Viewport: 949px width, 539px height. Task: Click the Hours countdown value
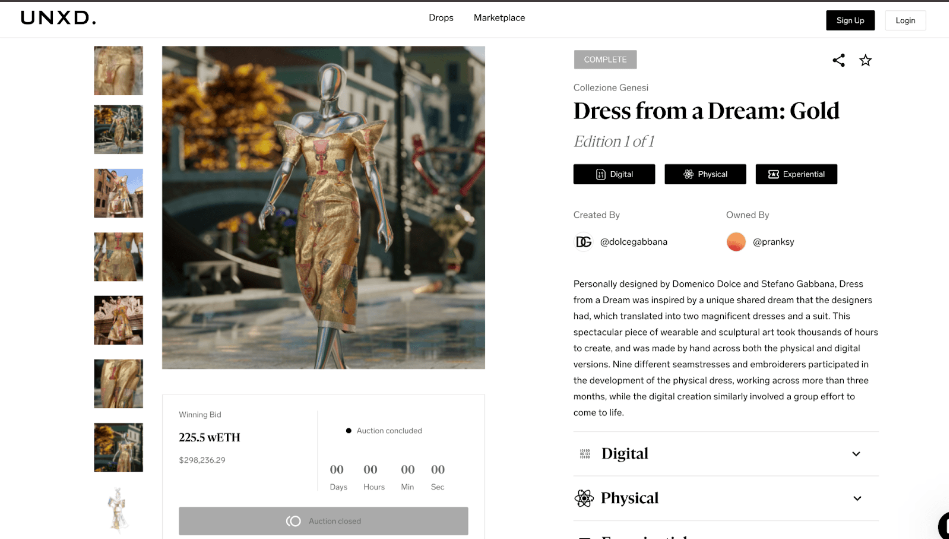pos(370,469)
